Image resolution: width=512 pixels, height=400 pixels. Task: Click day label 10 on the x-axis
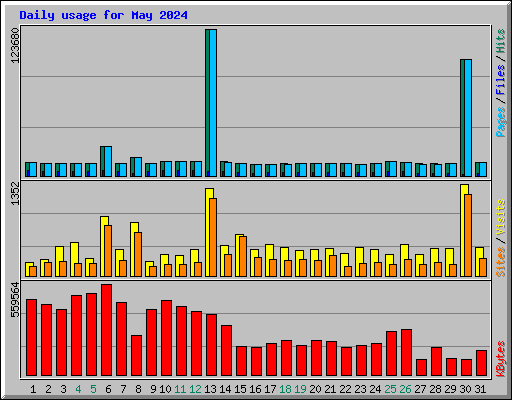(x=165, y=389)
